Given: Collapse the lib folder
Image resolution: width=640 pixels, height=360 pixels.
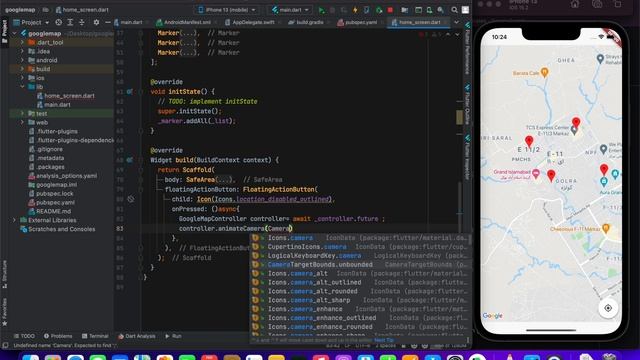Looking at the screenshot, I should (22, 87).
